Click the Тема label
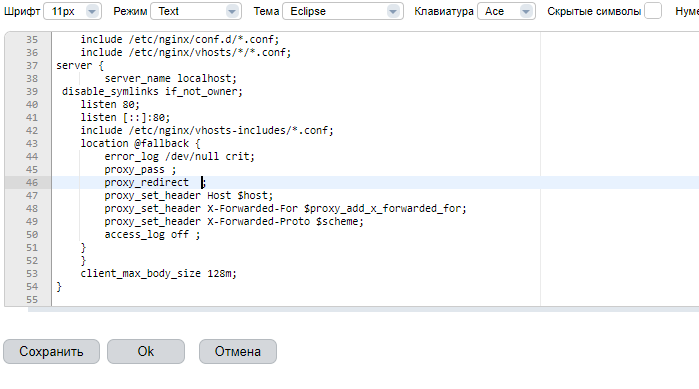This screenshot has width=699, height=389. pos(266,11)
